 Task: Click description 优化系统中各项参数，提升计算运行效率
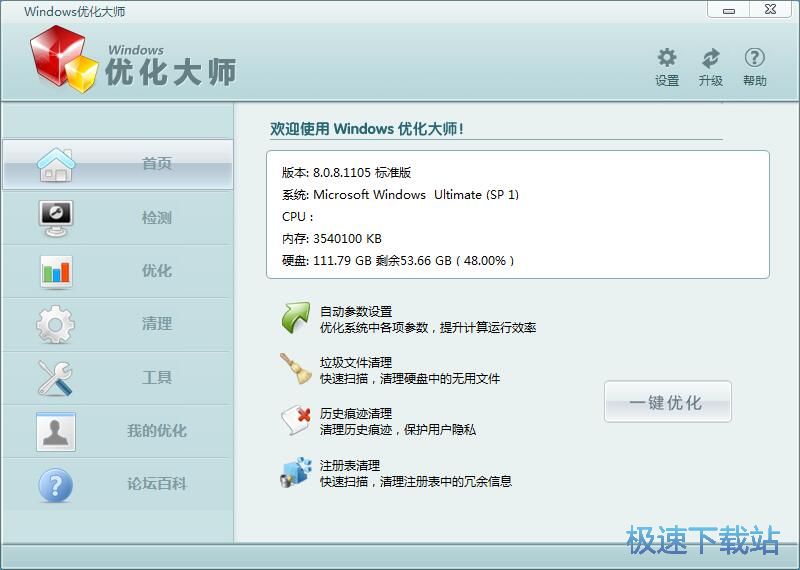tap(428, 328)
